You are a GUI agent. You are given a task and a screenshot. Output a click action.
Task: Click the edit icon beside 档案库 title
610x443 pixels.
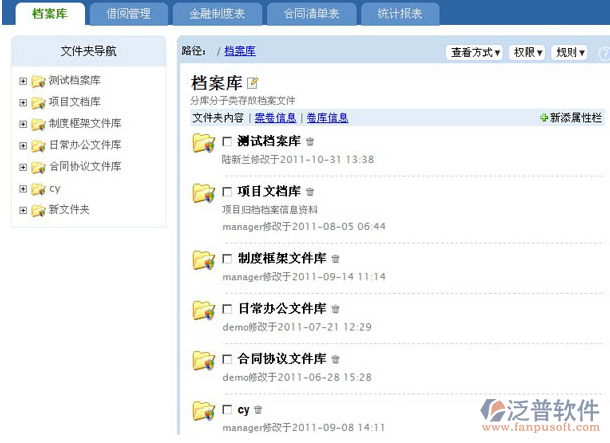[x=252, y=83]
